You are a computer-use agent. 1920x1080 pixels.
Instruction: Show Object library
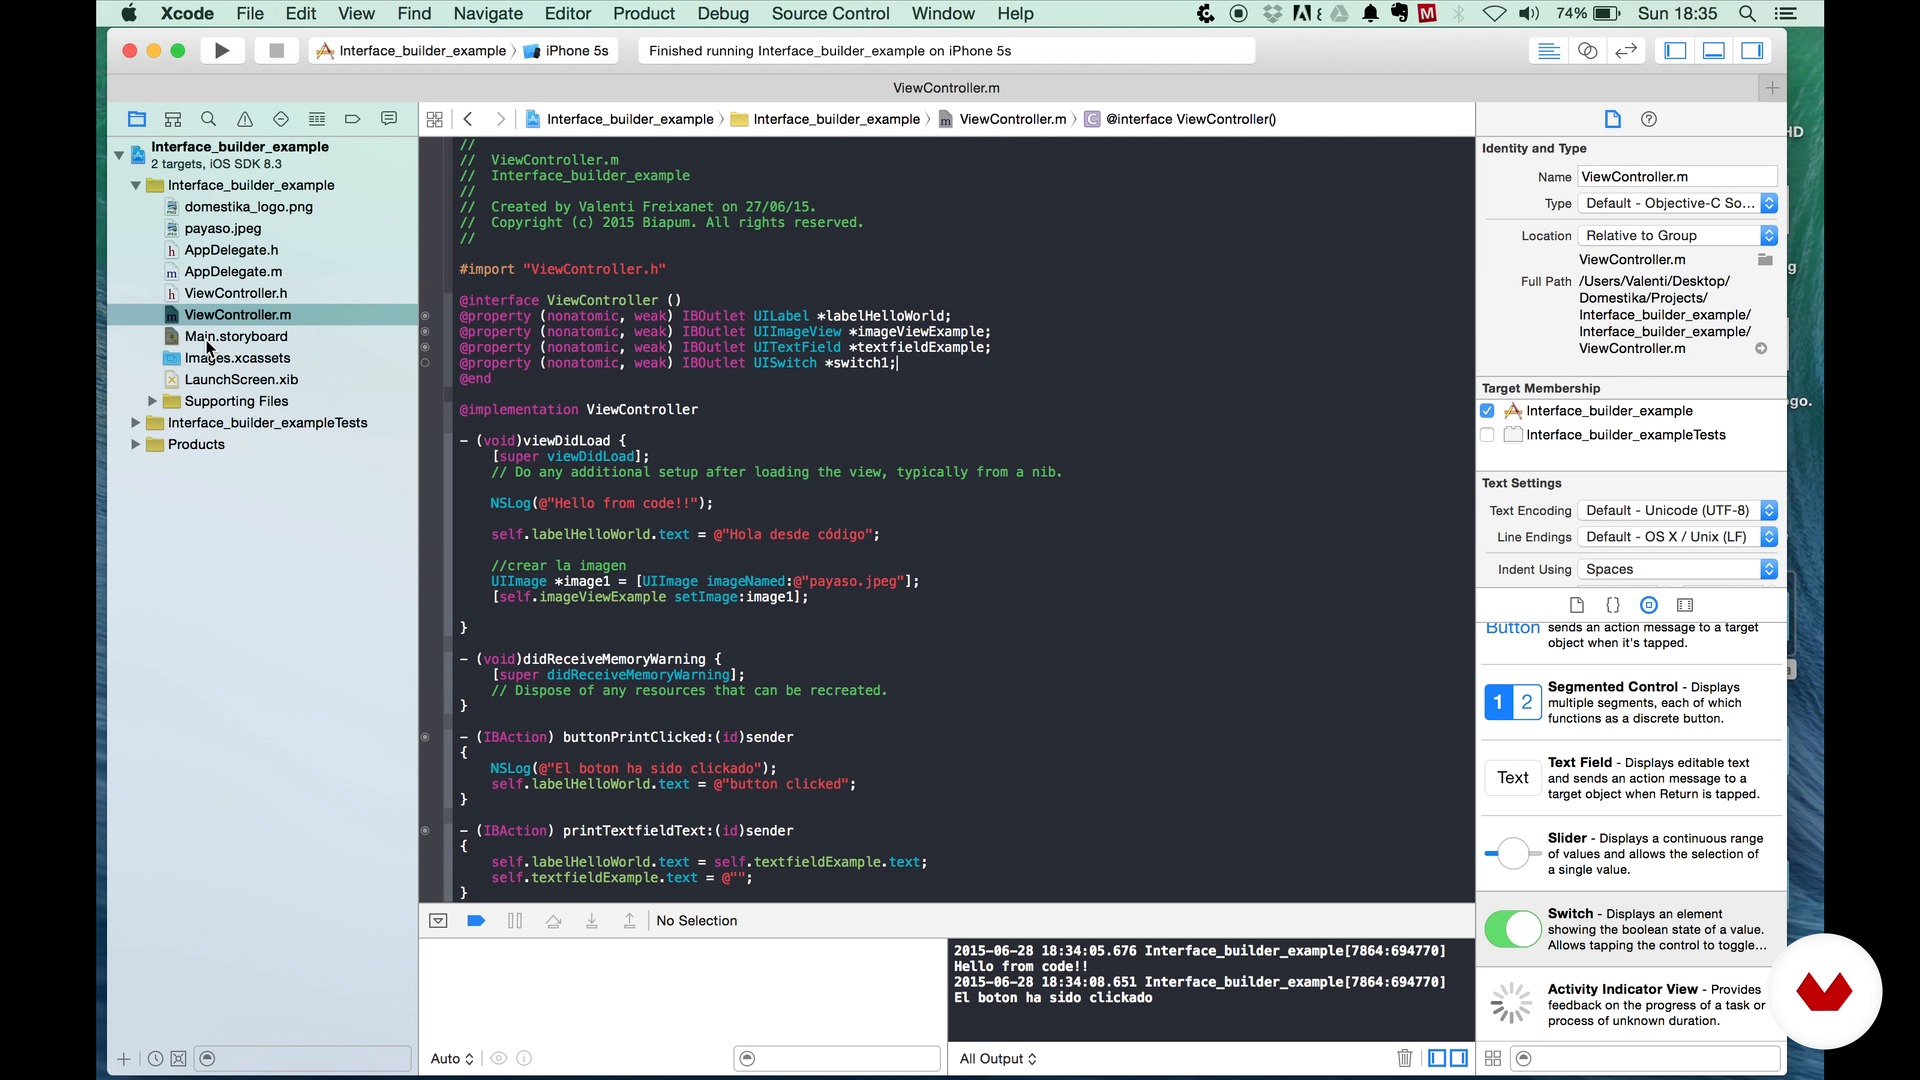(x=1649, y=605)
